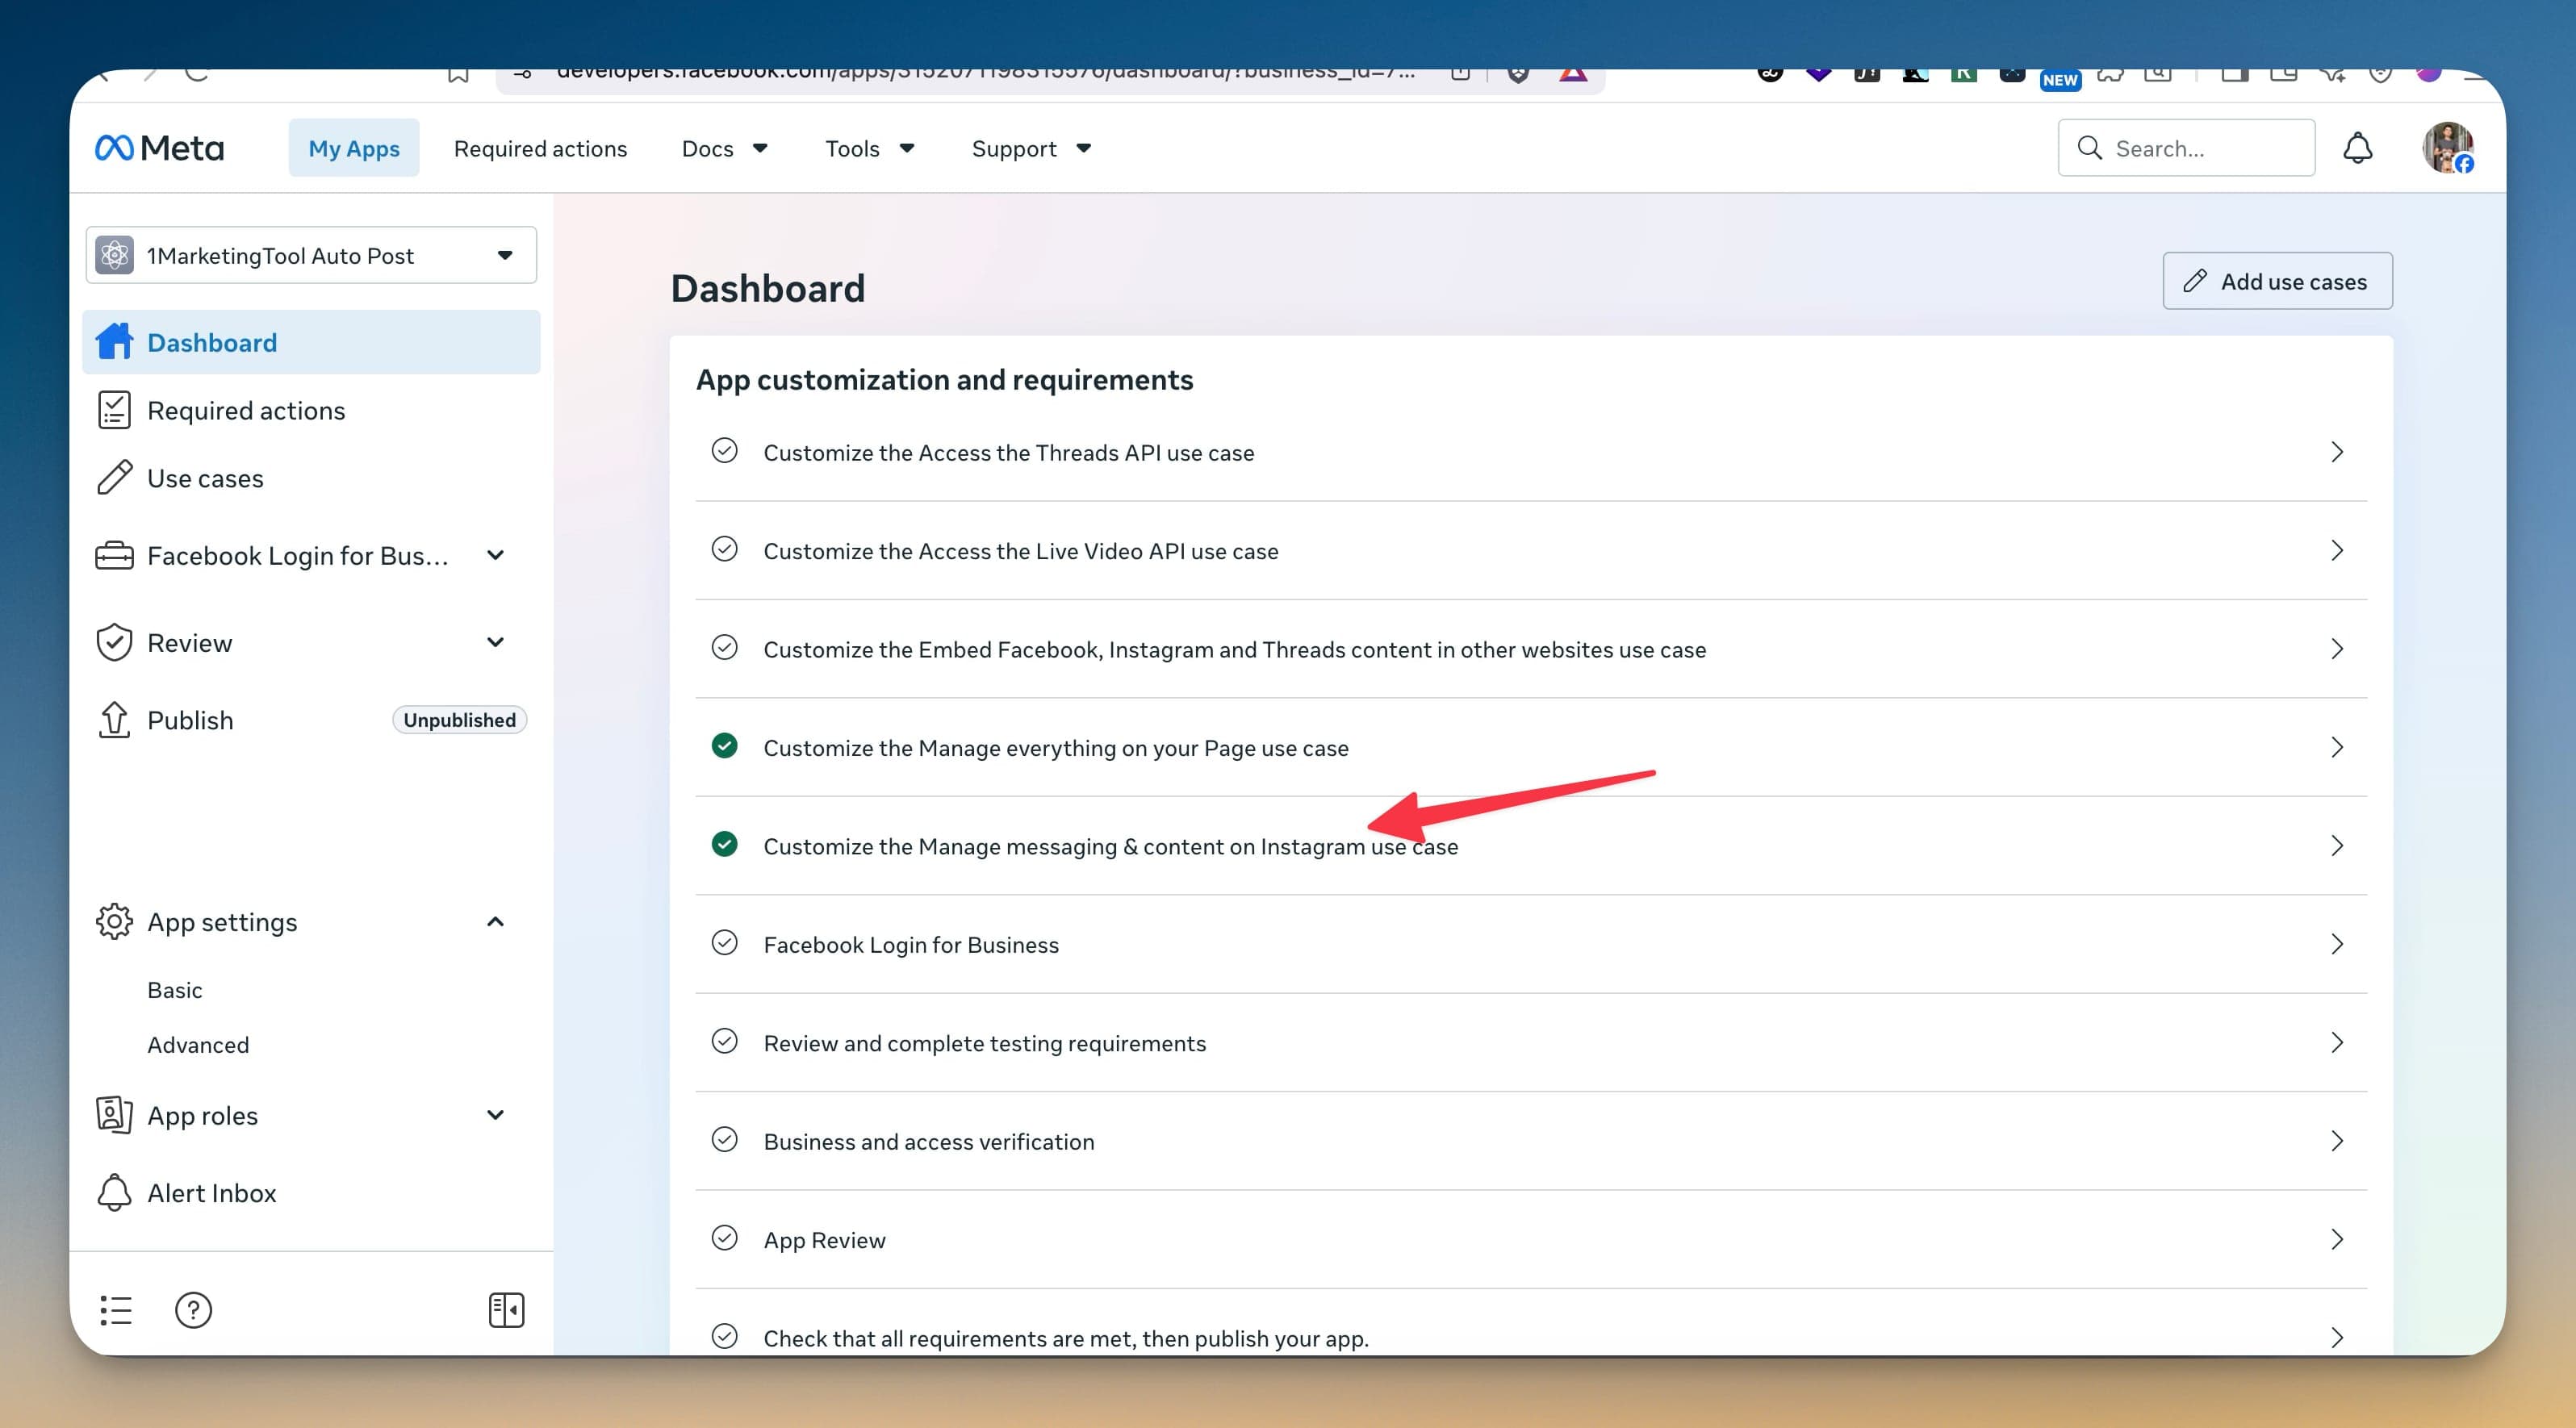This screenshot has height=1428, width=2576.
Task: Click the Publish upload icon
Action: 114,720
